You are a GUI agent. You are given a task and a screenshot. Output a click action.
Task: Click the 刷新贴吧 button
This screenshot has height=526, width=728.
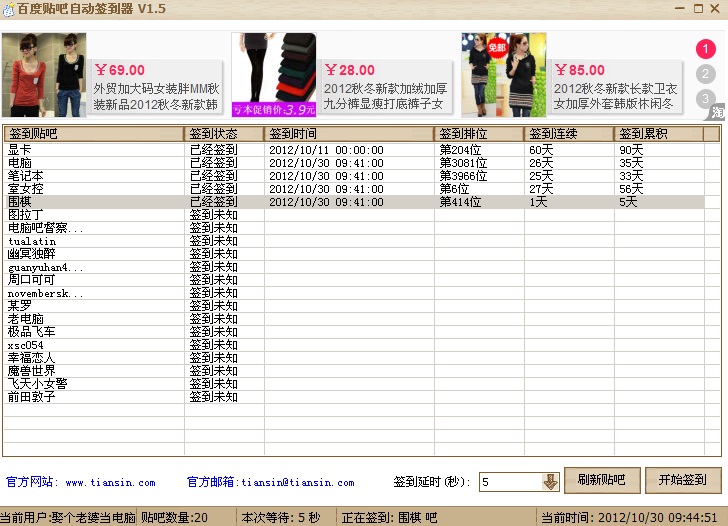(x=602, y=480)
